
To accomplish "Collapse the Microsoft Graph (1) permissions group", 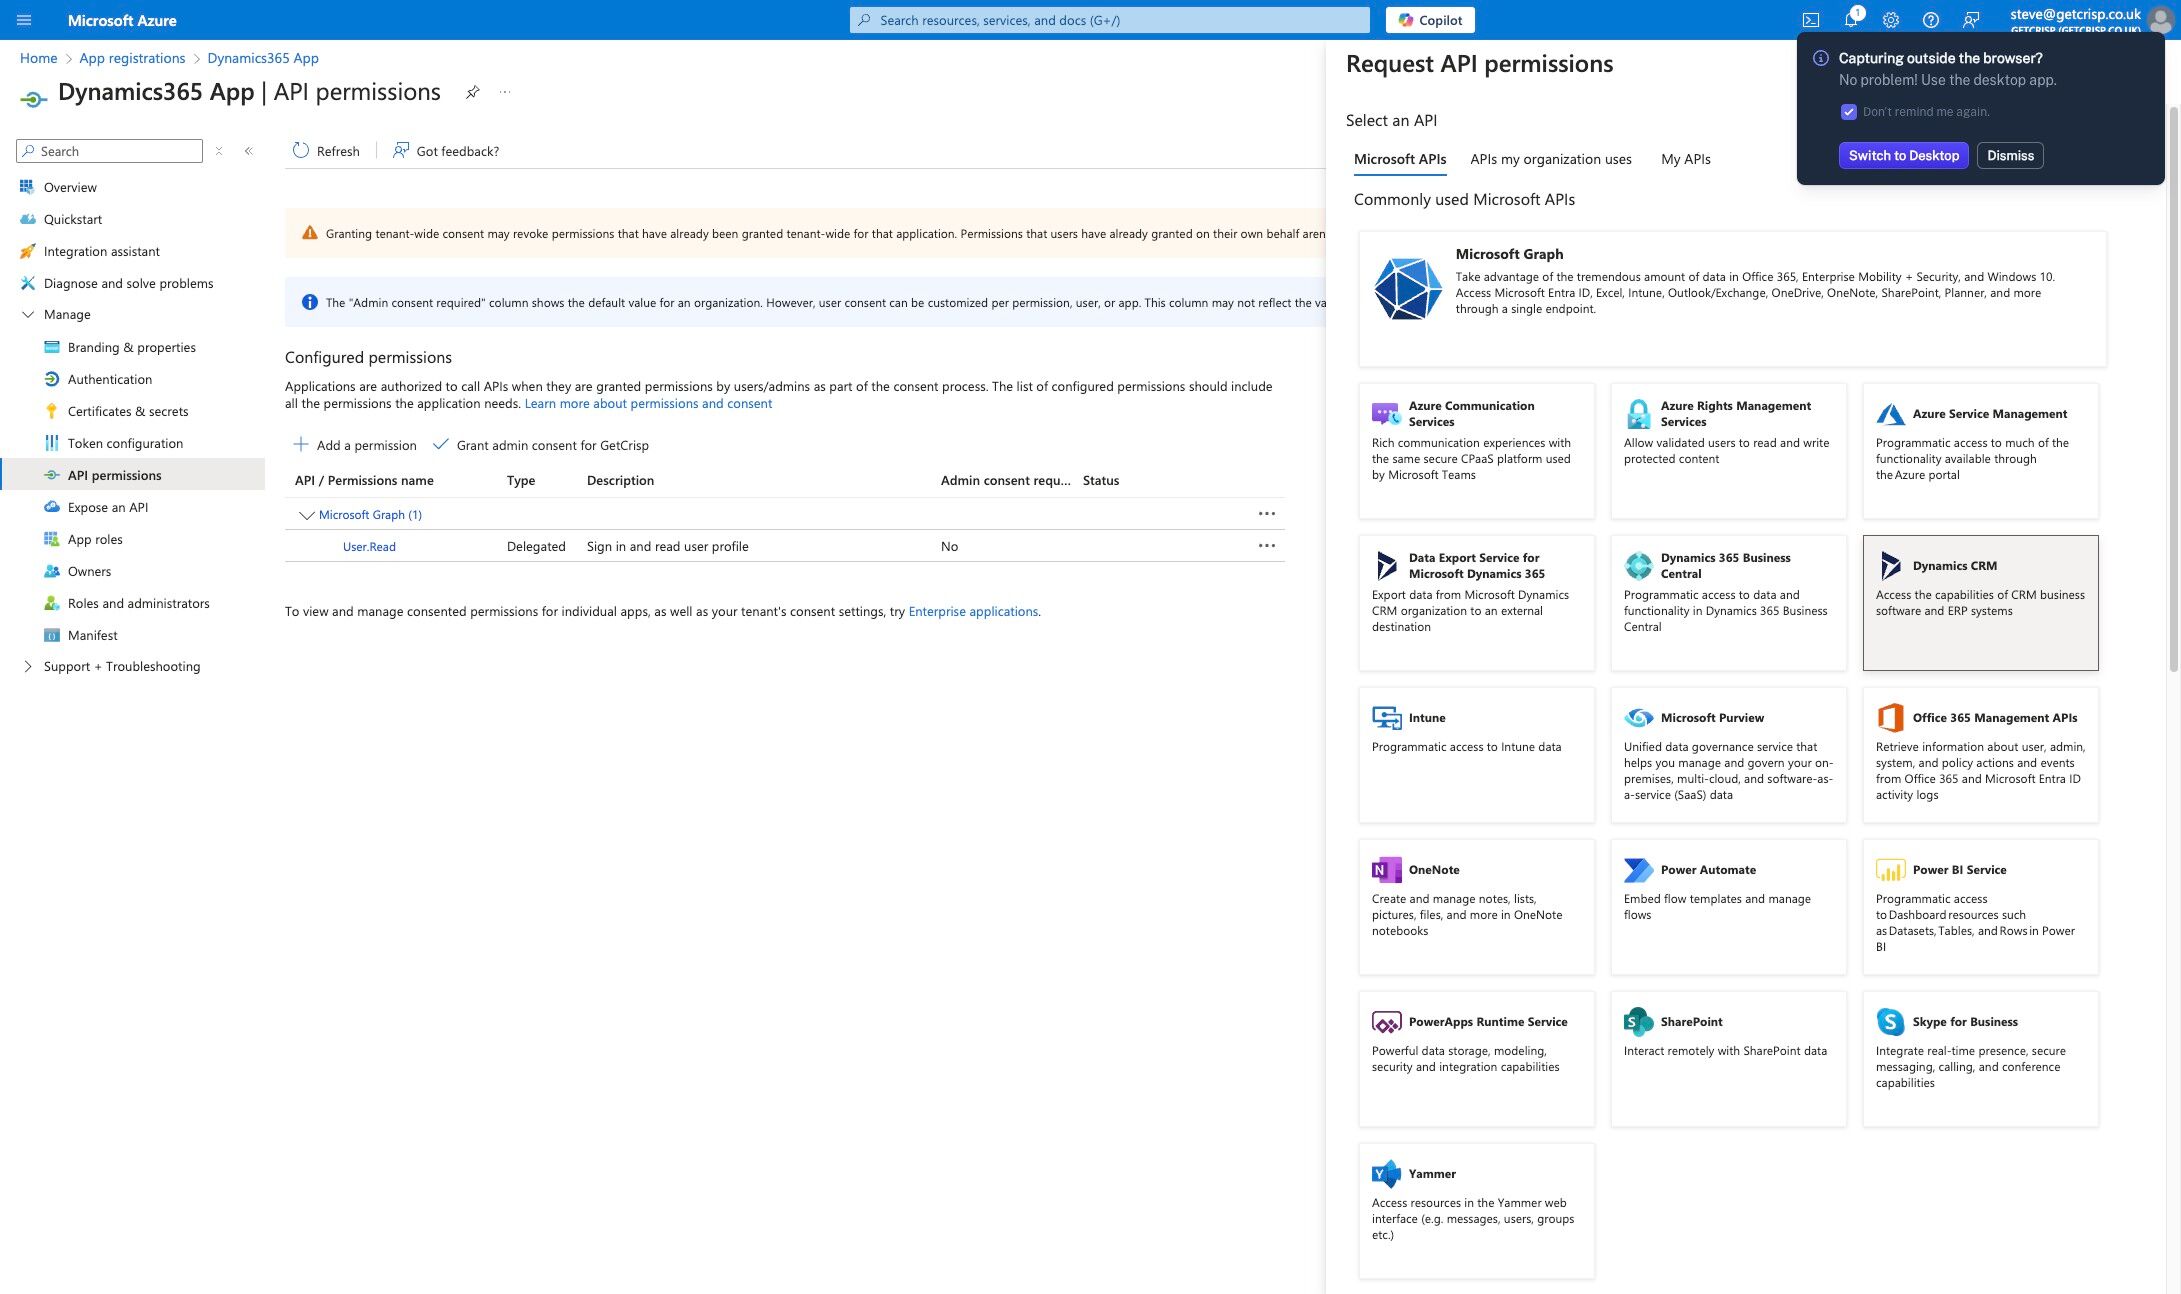I will [306, 515].
